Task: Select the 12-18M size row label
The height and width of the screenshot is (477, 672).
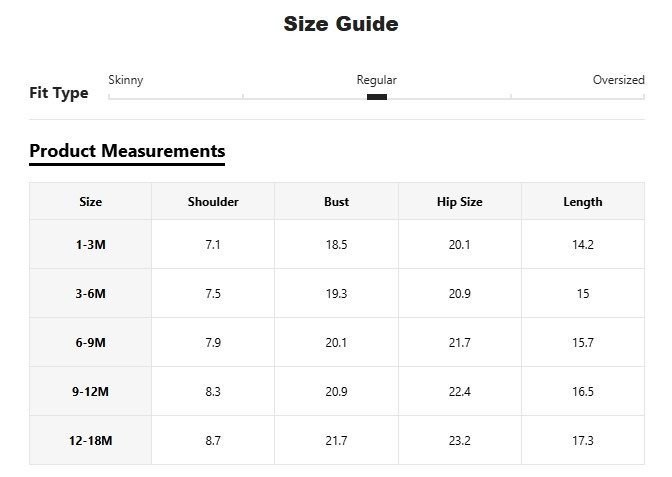Action: click(x=90, y=441)
